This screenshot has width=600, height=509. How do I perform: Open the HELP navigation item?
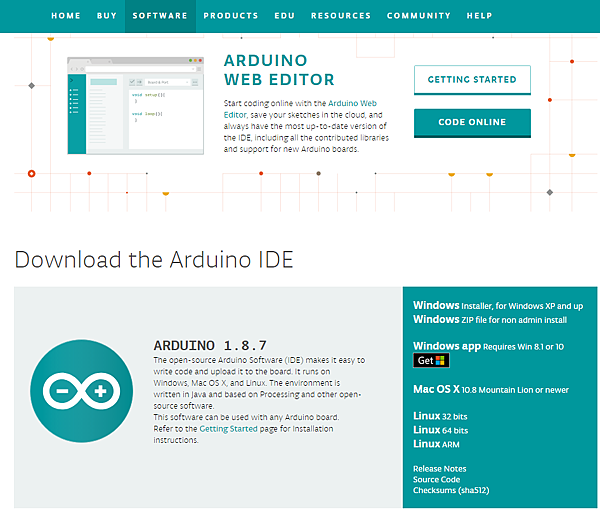(x=479, y=16)
